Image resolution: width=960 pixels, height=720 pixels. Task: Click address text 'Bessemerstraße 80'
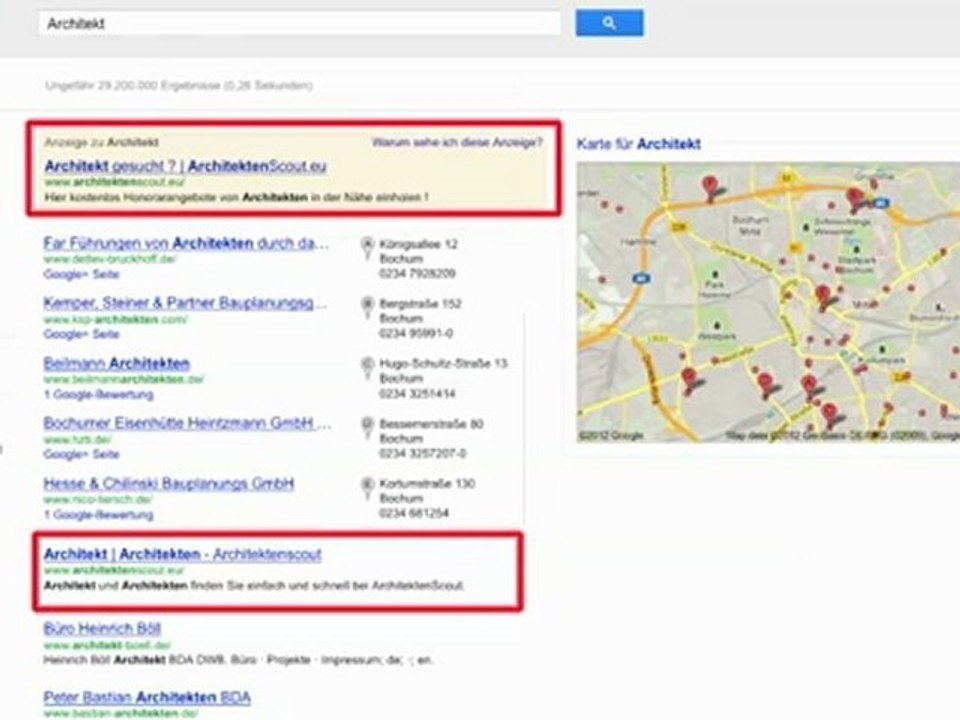pos(432,424)
